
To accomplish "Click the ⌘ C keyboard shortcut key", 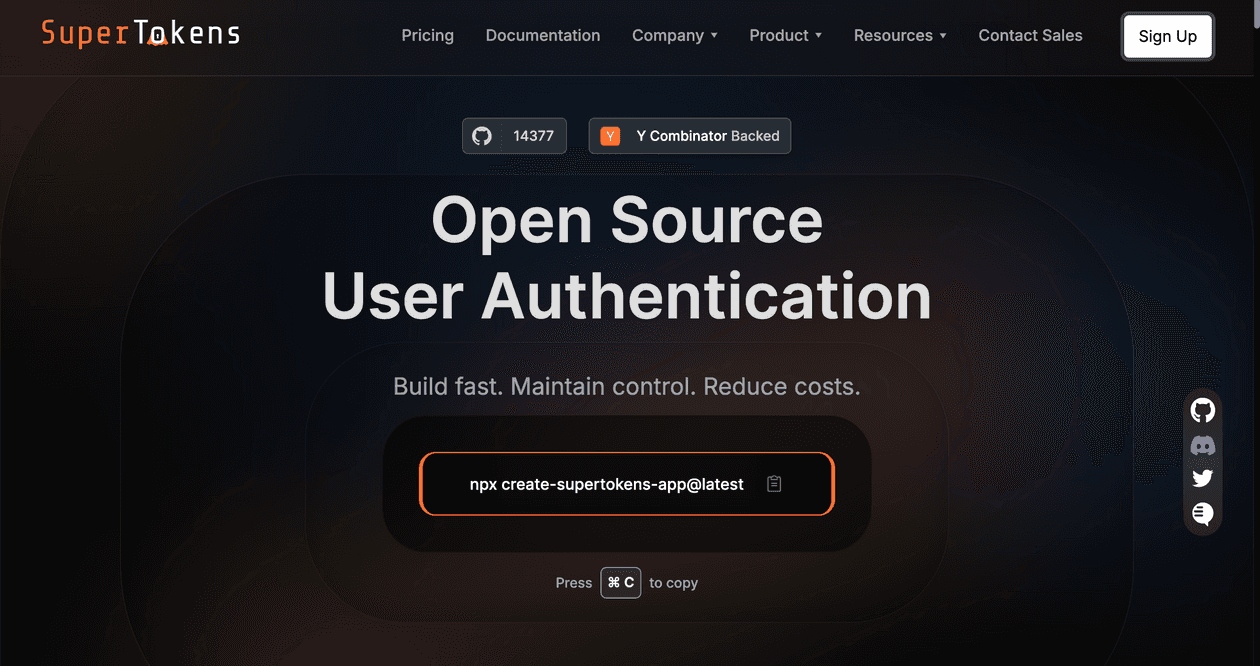I will pos(620,583).
